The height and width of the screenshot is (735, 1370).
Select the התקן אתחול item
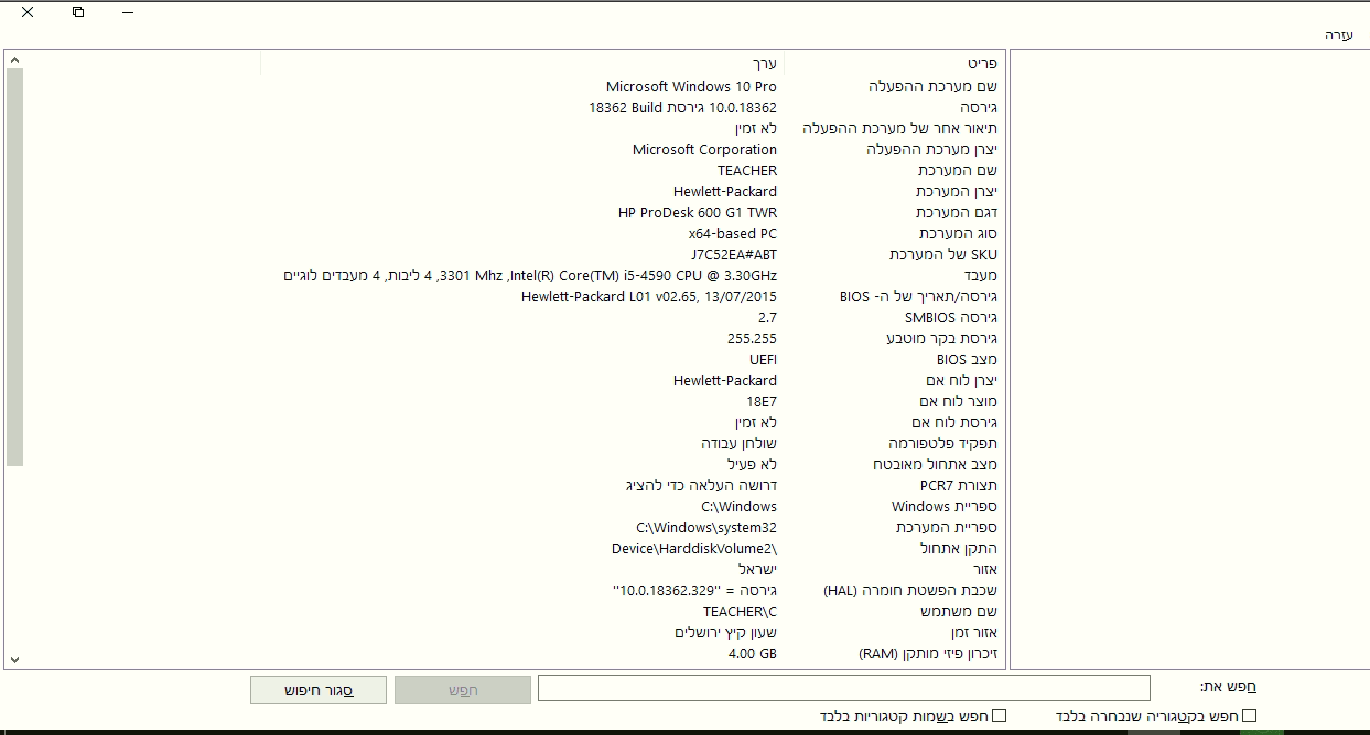pos(958,549)
